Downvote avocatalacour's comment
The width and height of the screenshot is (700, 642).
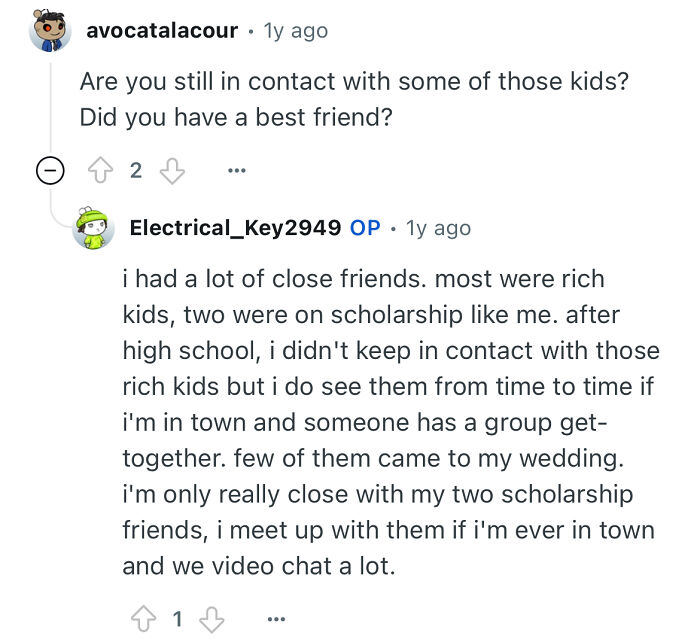(x=173, y=171)
